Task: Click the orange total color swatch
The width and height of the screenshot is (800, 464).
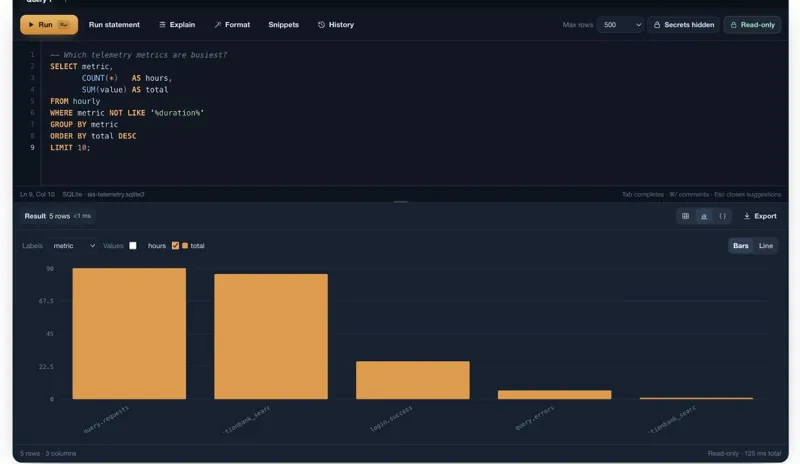Action: (x=185, y=246)
